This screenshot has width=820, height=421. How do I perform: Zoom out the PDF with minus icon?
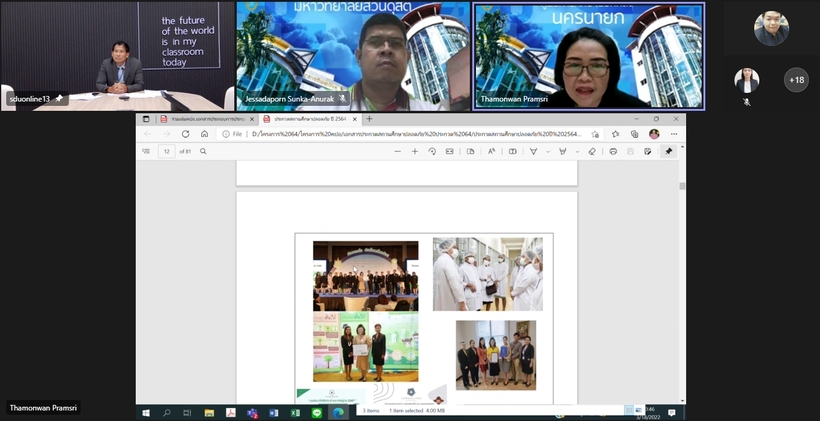[397, 151]
